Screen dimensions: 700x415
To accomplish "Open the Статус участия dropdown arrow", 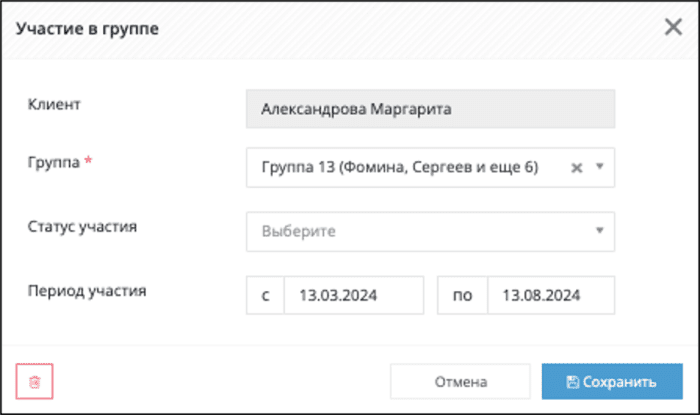I will pyautogui.click(x=600, y=231).
